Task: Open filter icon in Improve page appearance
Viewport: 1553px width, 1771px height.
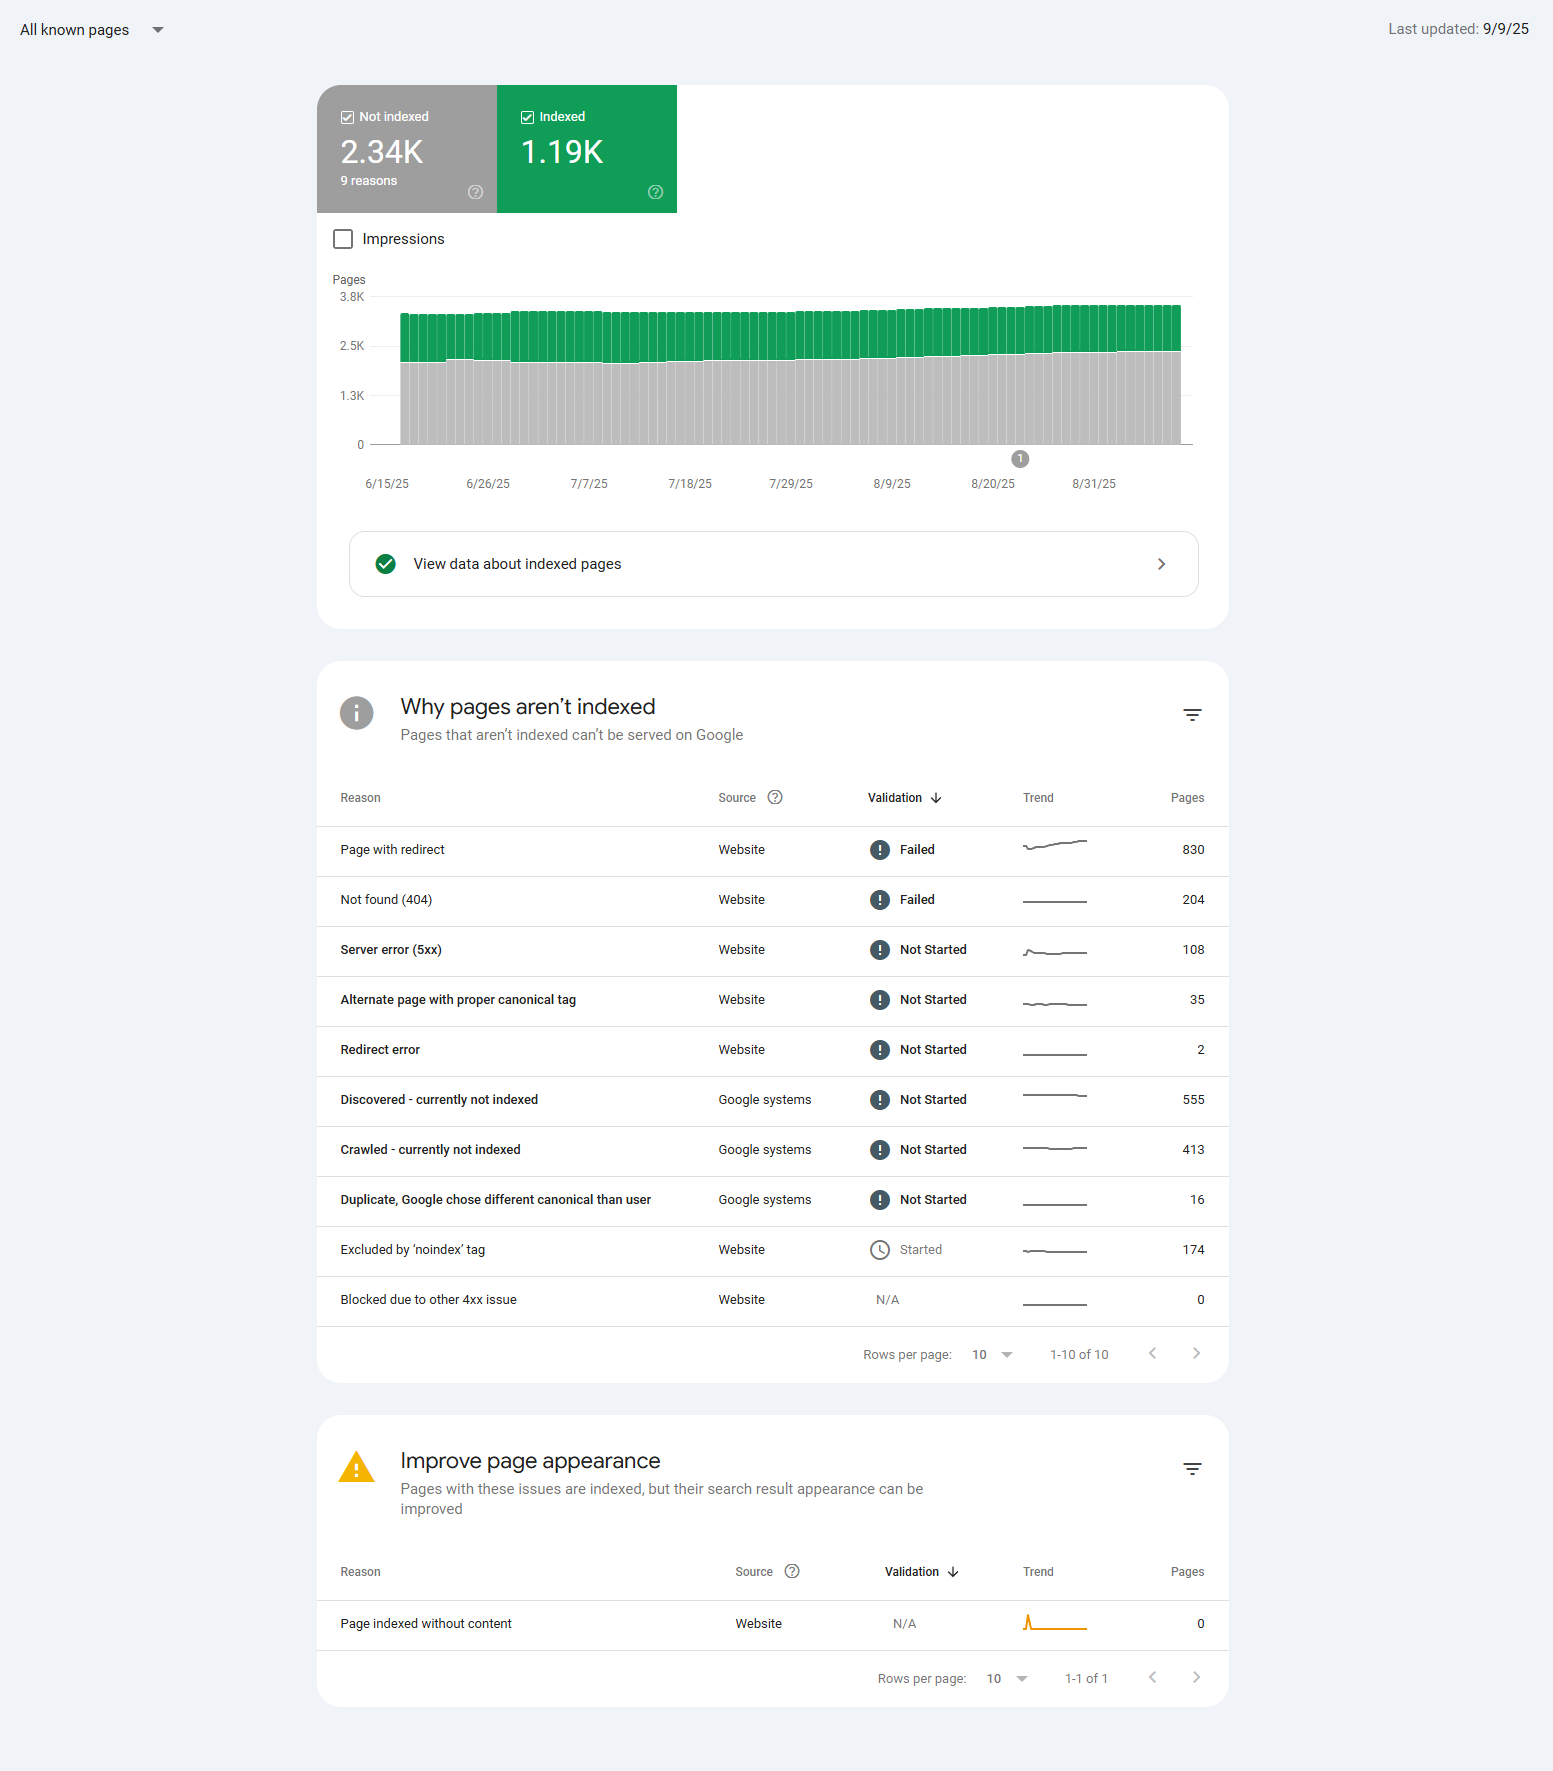Action: point(1192,1469)
